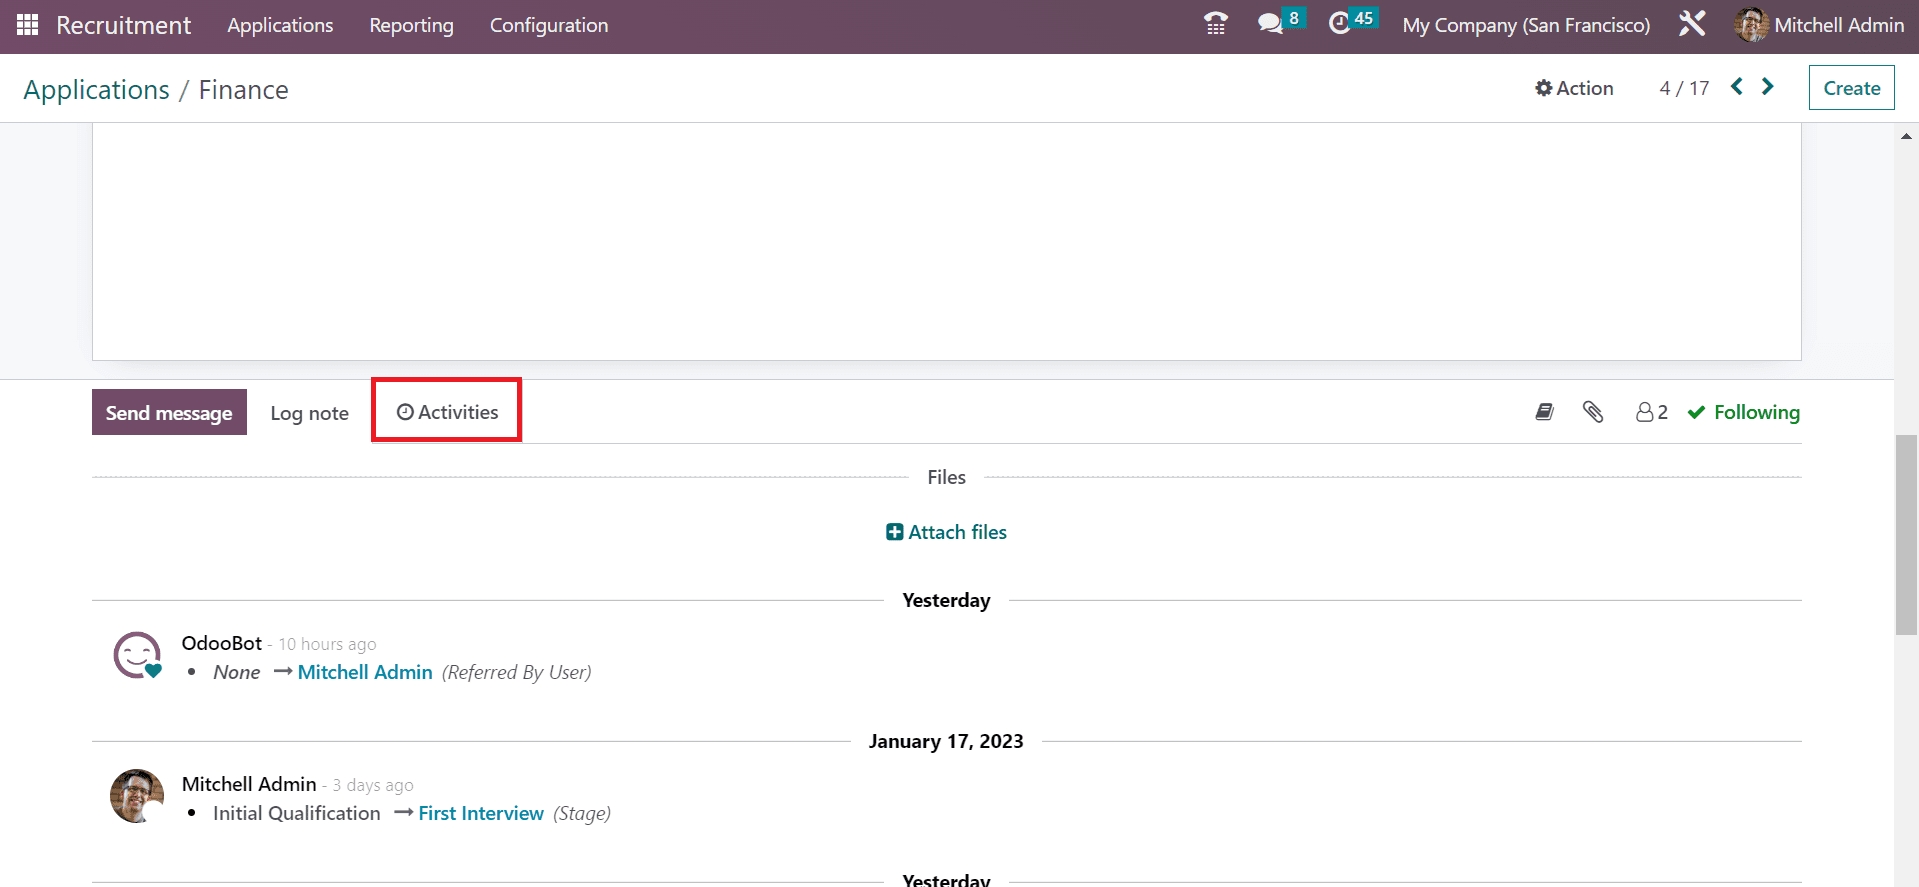
Task: Switch to the Log note tab
Action: pos(309,413)
